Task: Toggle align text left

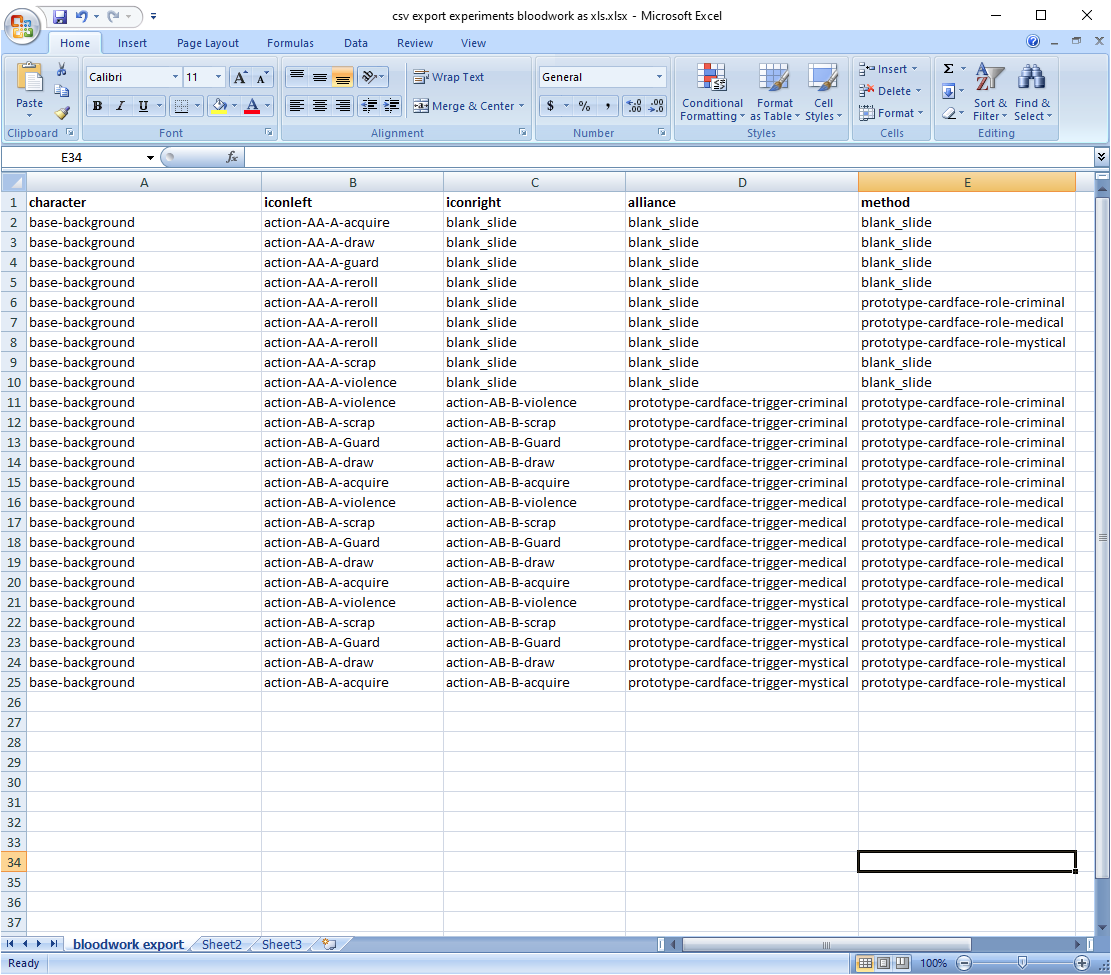Action: coord(297,106)
